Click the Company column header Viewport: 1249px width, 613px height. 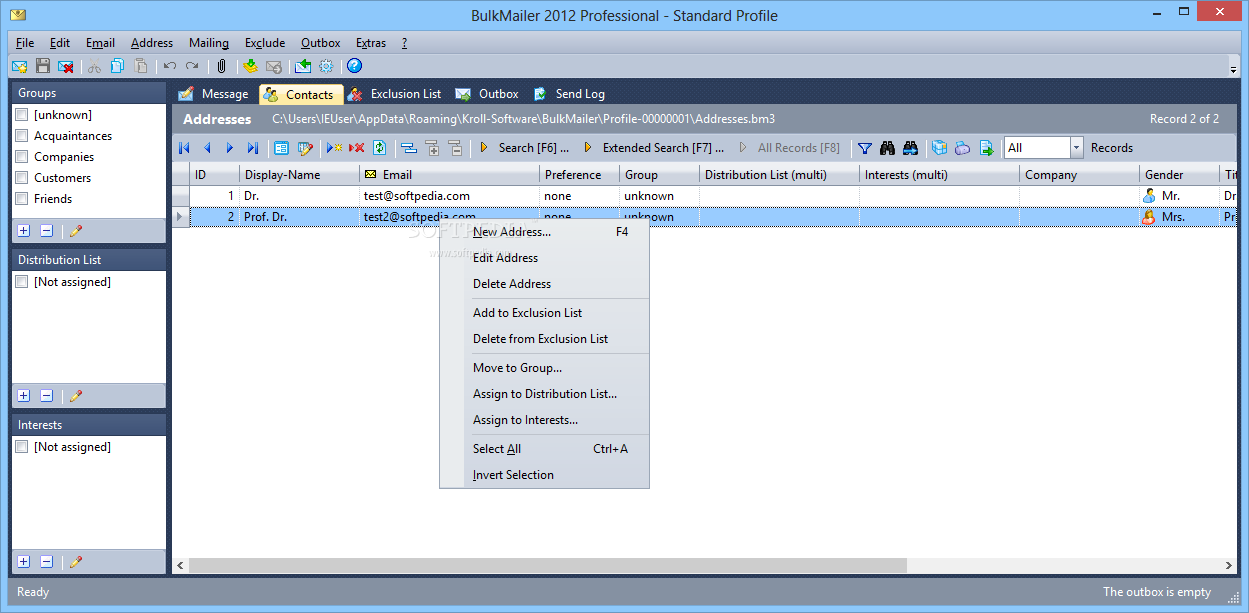(1079, 175)
